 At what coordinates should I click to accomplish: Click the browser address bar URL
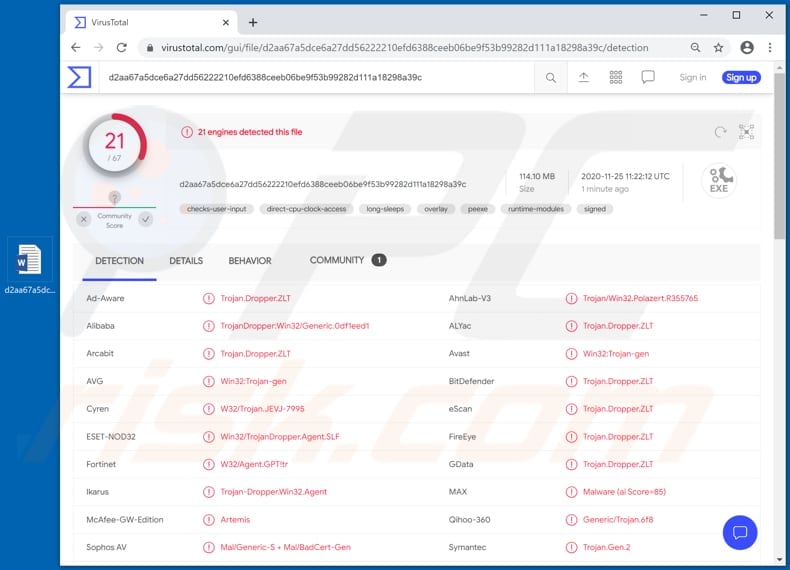(405, 48)
